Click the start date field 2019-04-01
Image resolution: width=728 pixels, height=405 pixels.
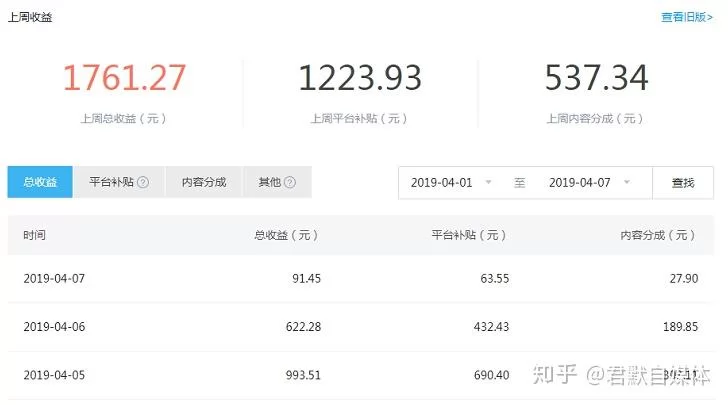(441, 183)
